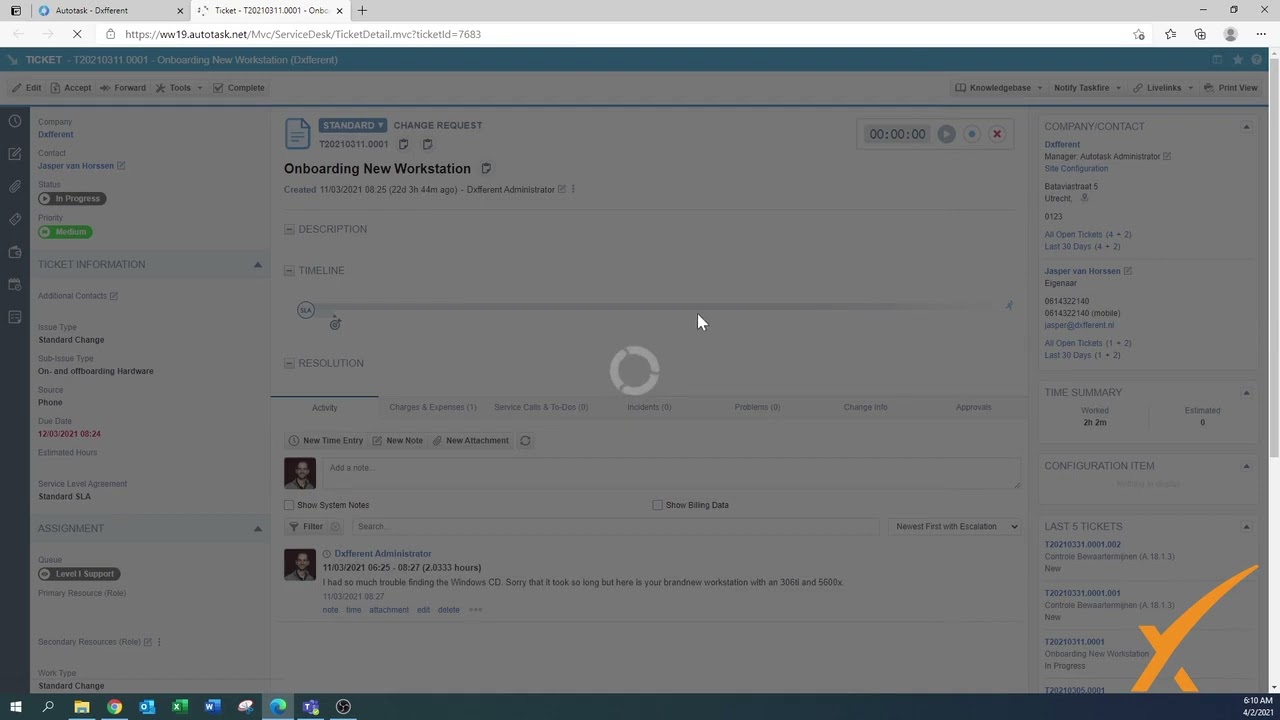The height and width of the screenshot is (720, 1280).
Task: Launch Microsoft Teams from the taskbar
Action: pos(310,707)
